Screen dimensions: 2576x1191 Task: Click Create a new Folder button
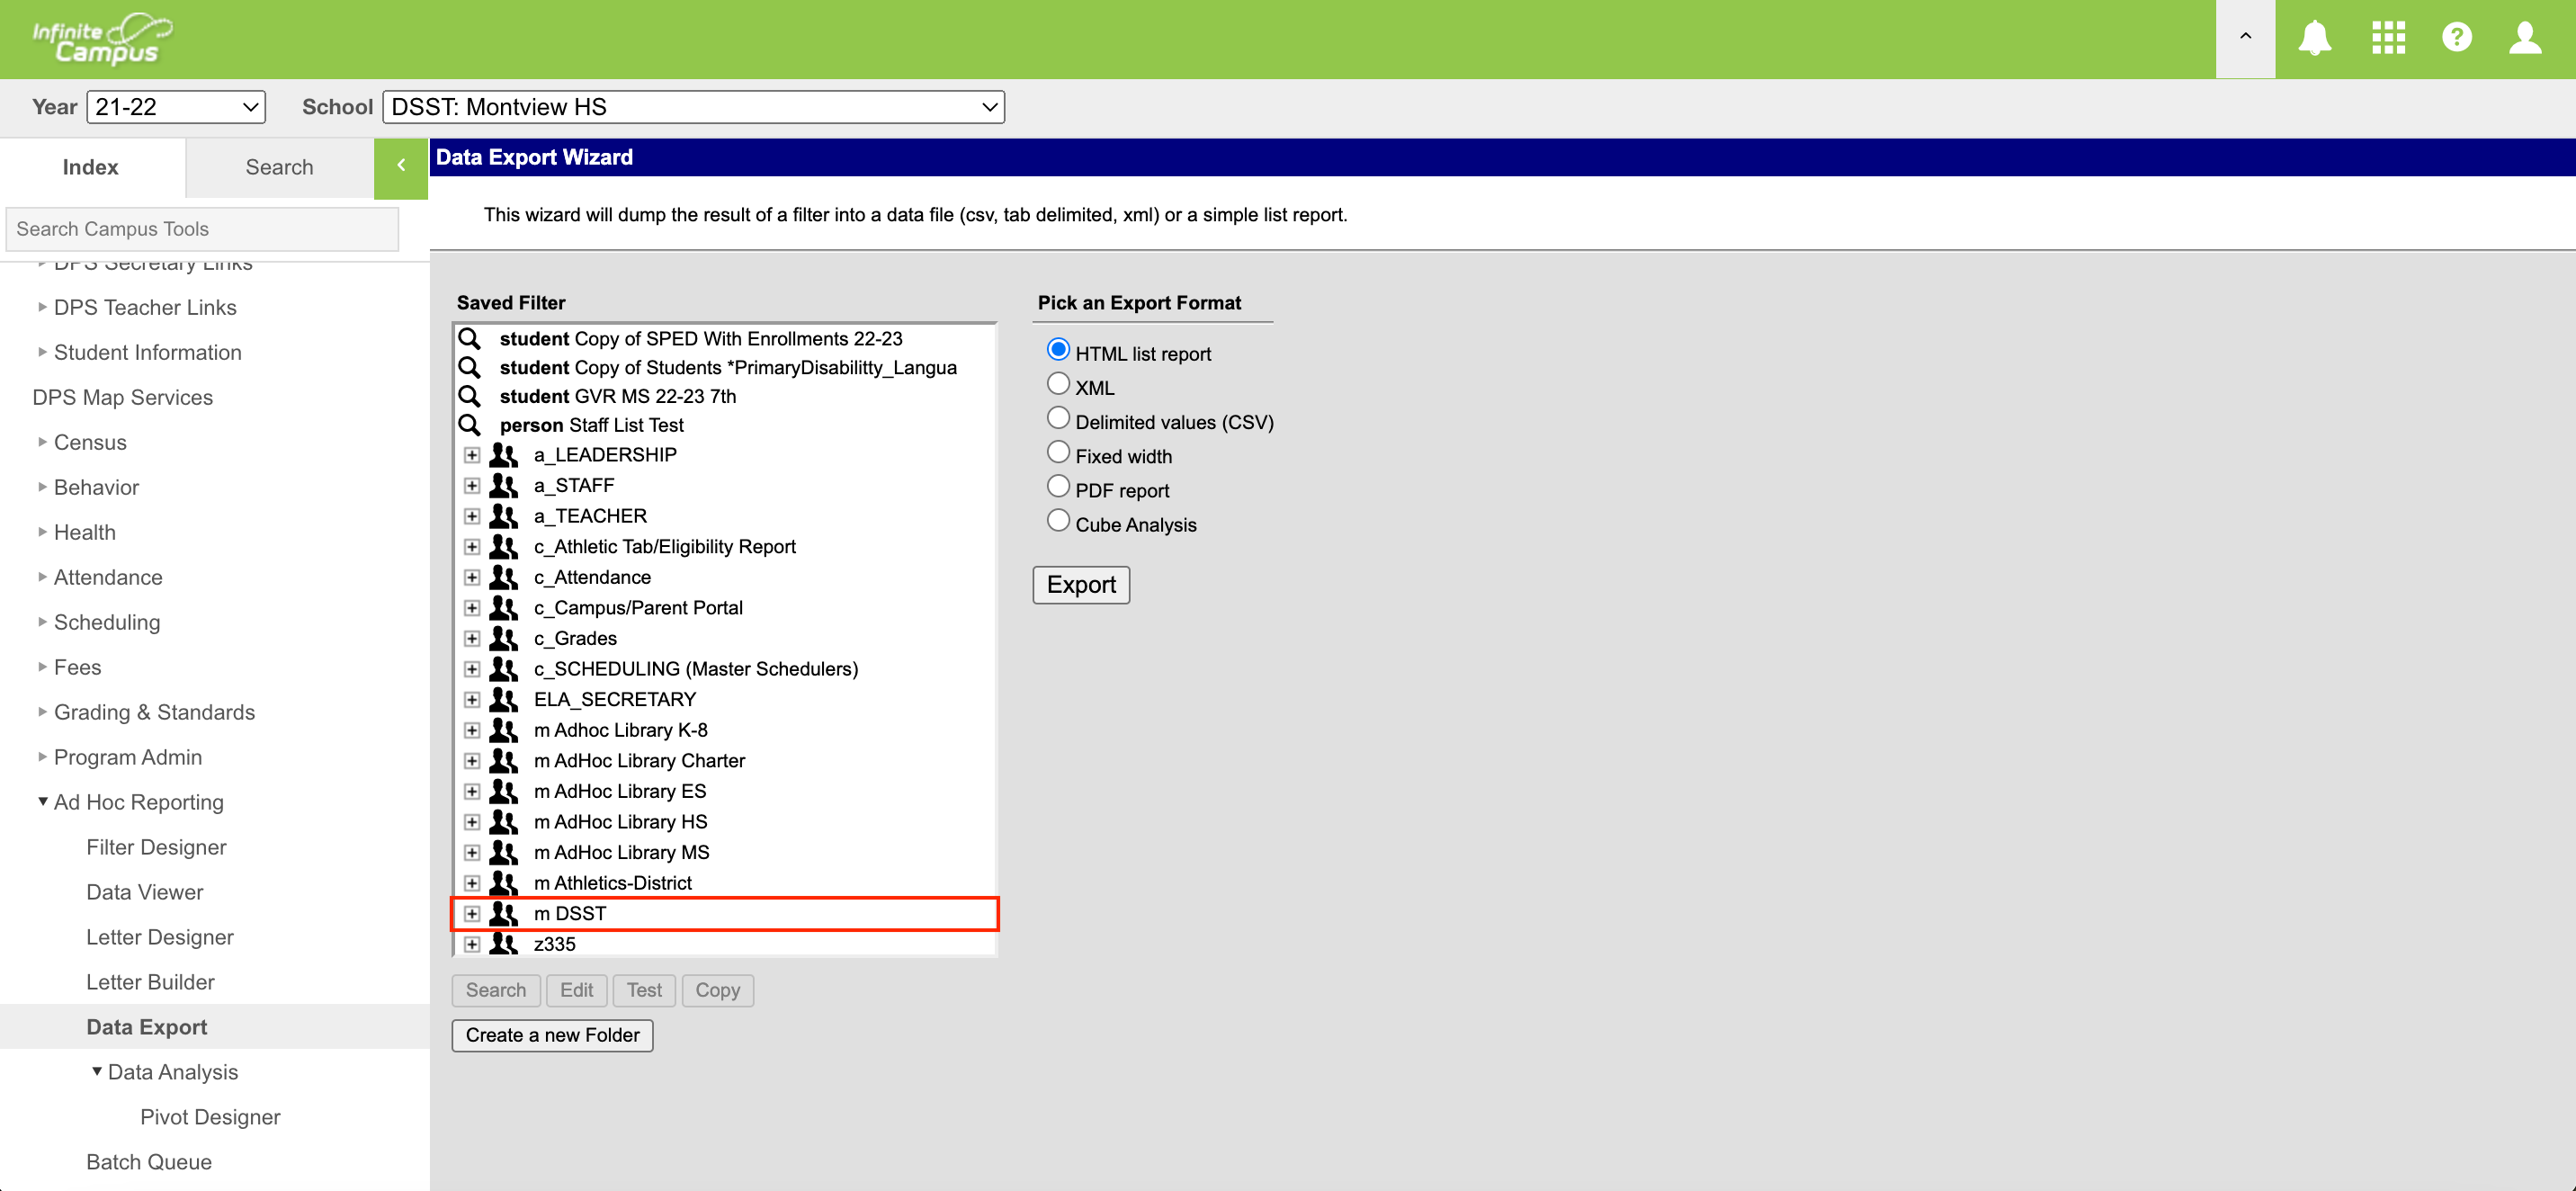click(552, 1035)
